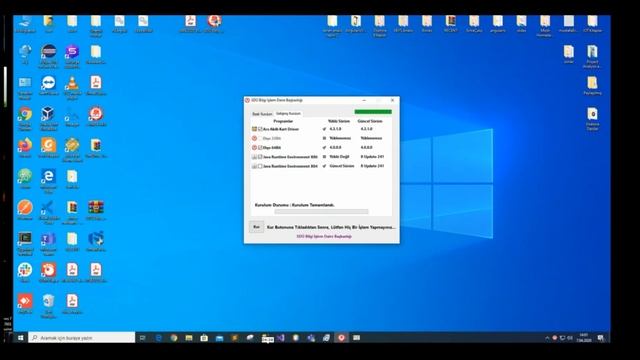Open Visual Studio from the taskbar
The width and height of the screenshot is (640, 360).
point(281,338)
